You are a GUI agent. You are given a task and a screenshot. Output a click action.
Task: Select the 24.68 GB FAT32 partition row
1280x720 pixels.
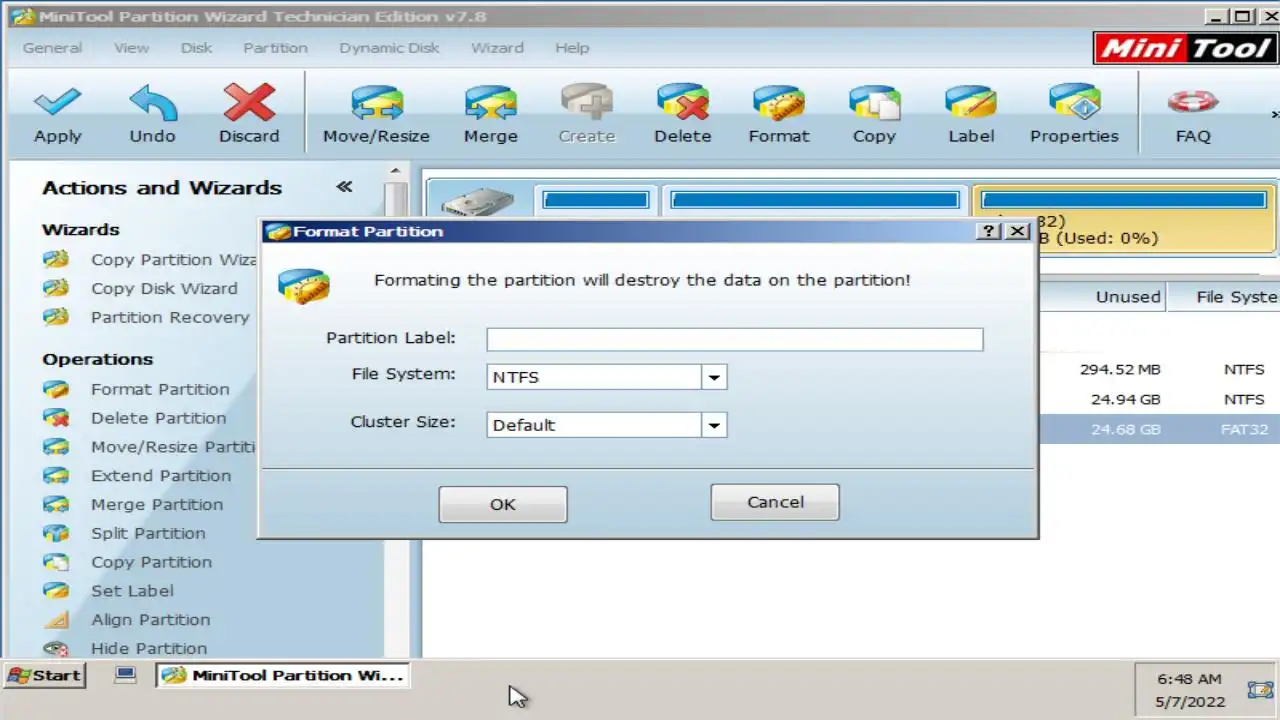pos(1159,429)
